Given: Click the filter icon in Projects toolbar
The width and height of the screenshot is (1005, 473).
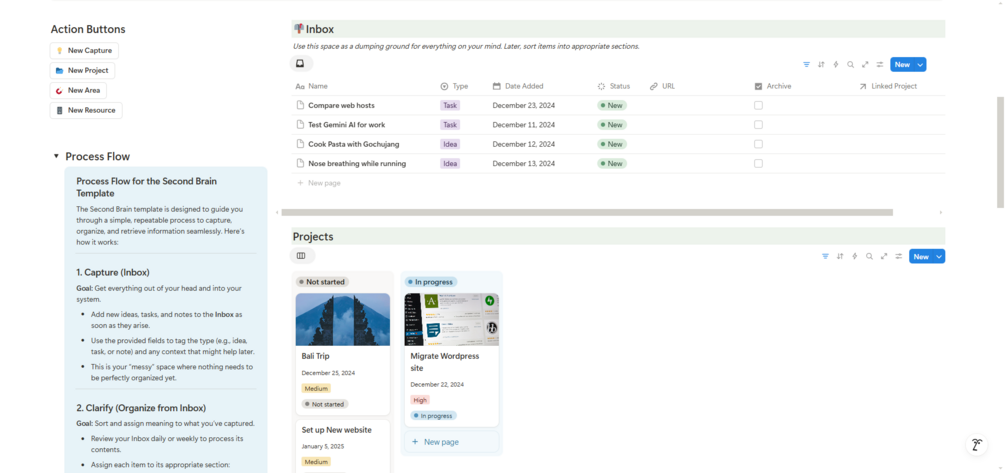Looking at the screenshot, I should (x=826, y=256).
